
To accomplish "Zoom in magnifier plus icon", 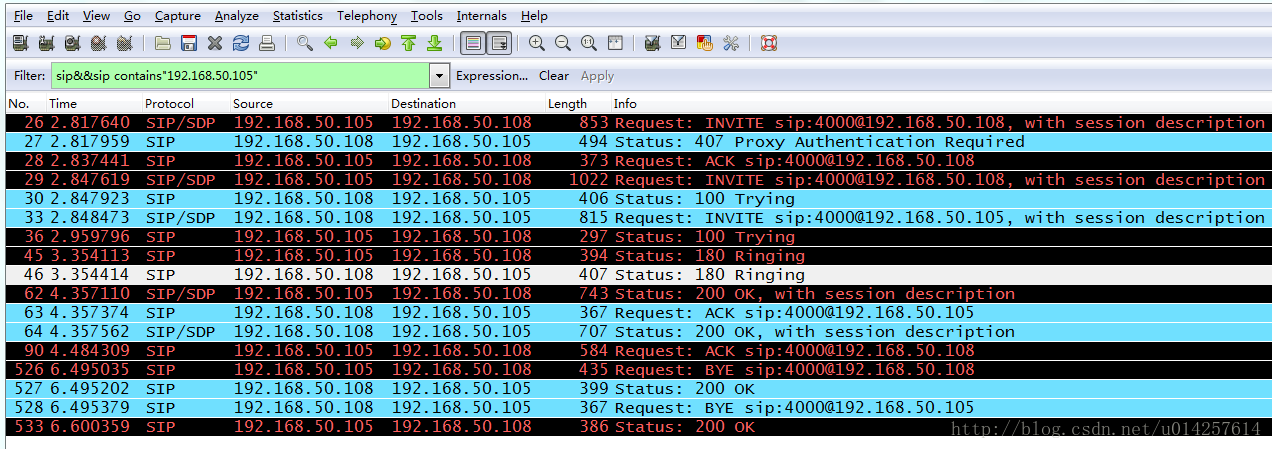I will [x=537, y=43].
